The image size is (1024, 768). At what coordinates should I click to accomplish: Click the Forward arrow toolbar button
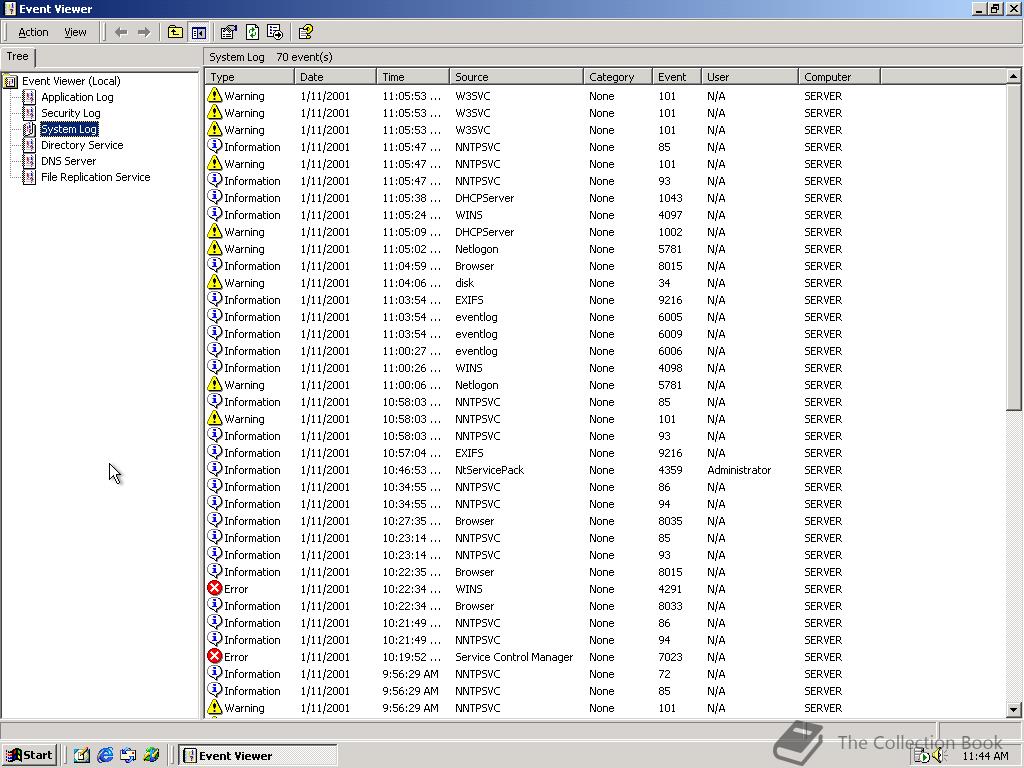point(144,32)
